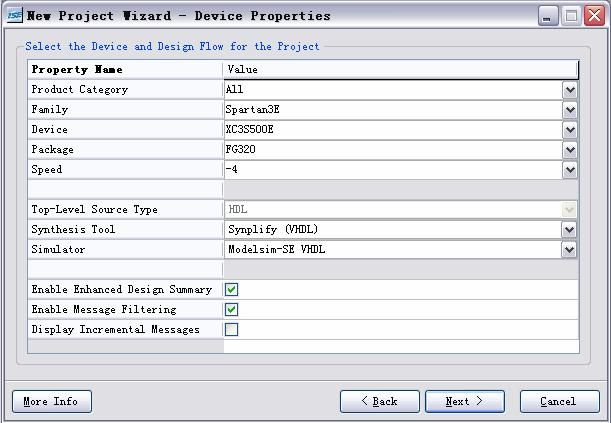611x423 pixels.
Task: Click the Value column header
Action: tap(401, 70)
